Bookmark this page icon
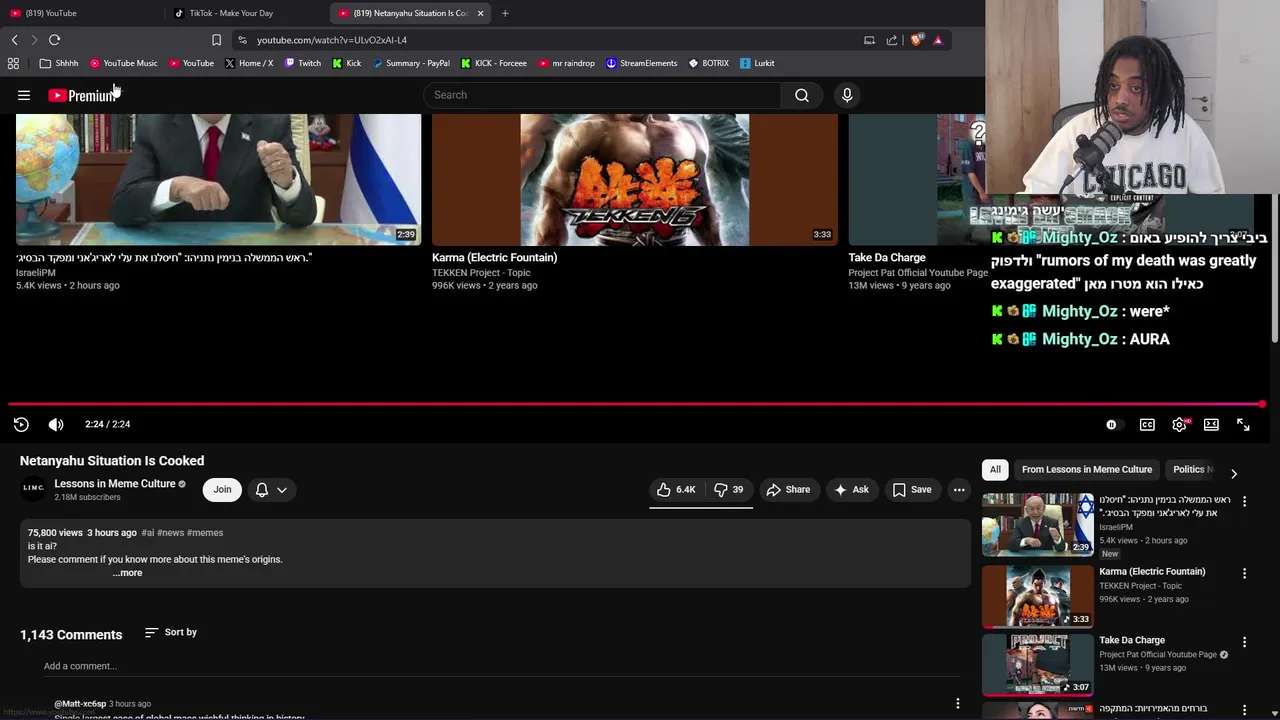 point(216,40)
